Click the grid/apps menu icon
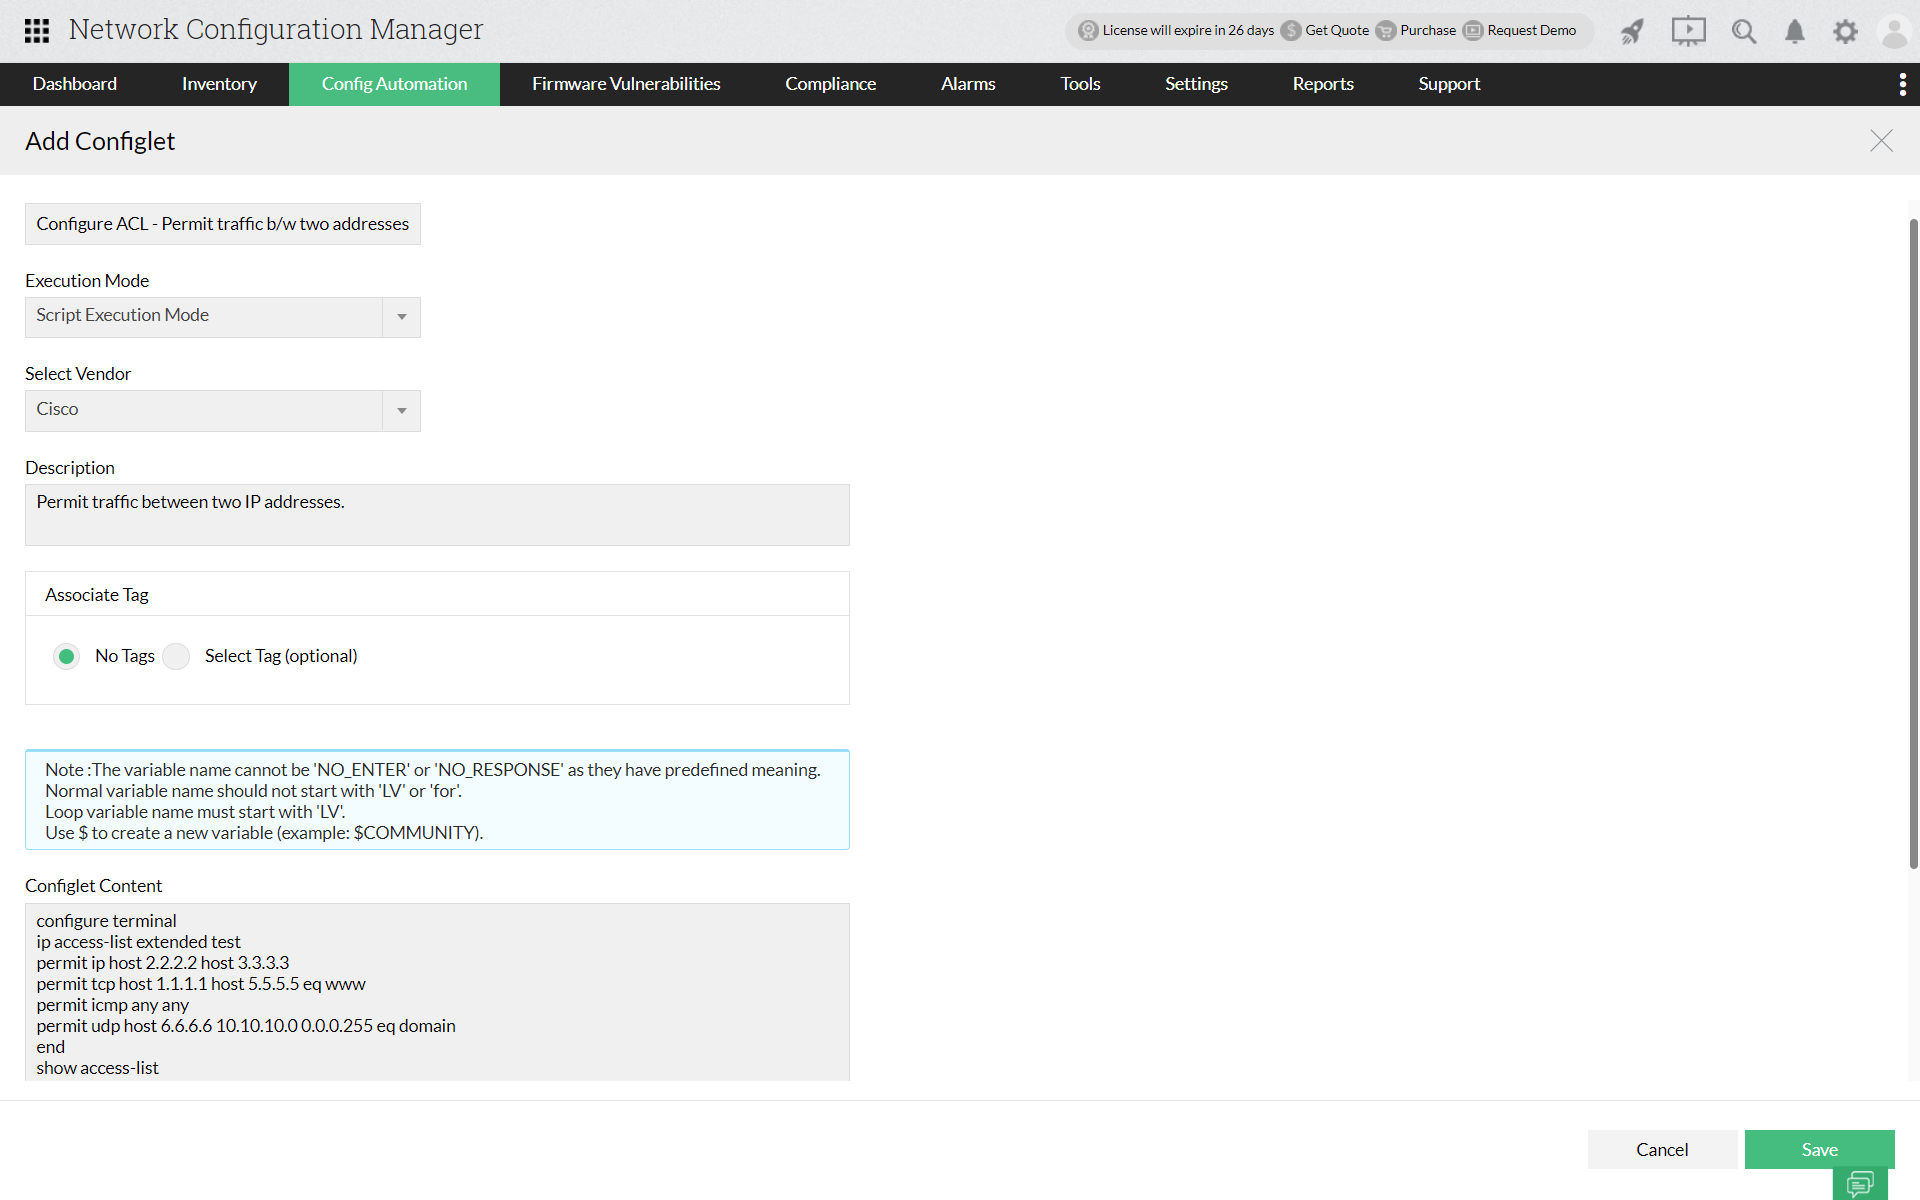 point(37,30)
